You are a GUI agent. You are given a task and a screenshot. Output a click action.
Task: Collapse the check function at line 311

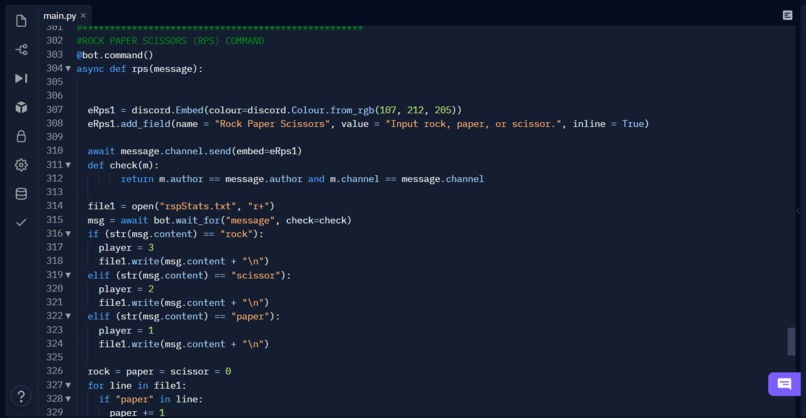click(68, 165)
